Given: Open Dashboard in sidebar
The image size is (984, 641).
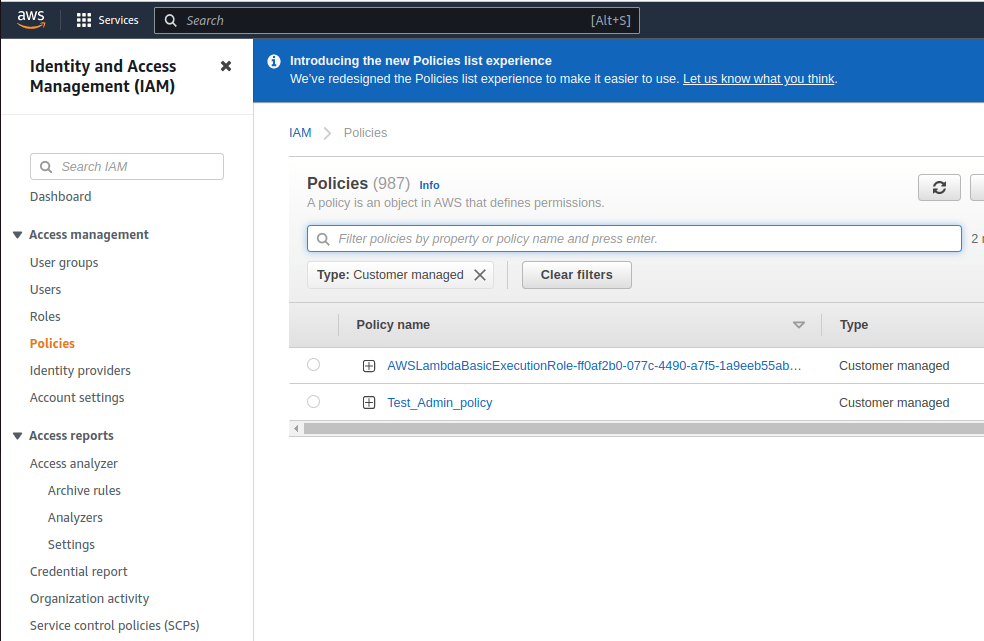Looking at the screenshot, I should [60, 197].
